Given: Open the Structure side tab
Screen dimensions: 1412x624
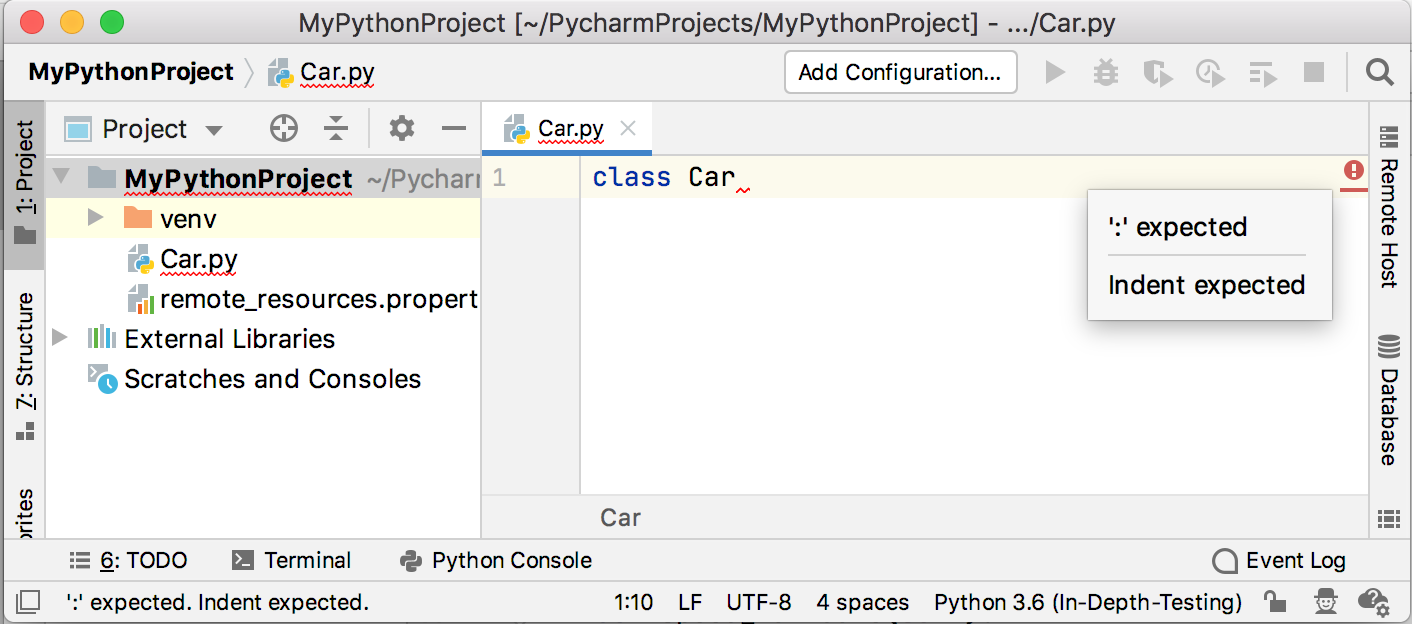Looking at the screenshot, I should tap(25, 367).
